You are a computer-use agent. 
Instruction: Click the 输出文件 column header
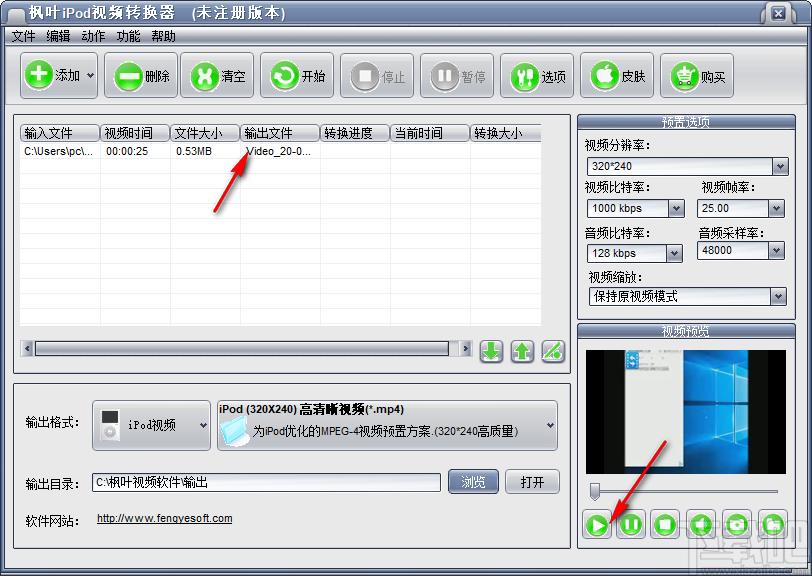coord(280,133)
